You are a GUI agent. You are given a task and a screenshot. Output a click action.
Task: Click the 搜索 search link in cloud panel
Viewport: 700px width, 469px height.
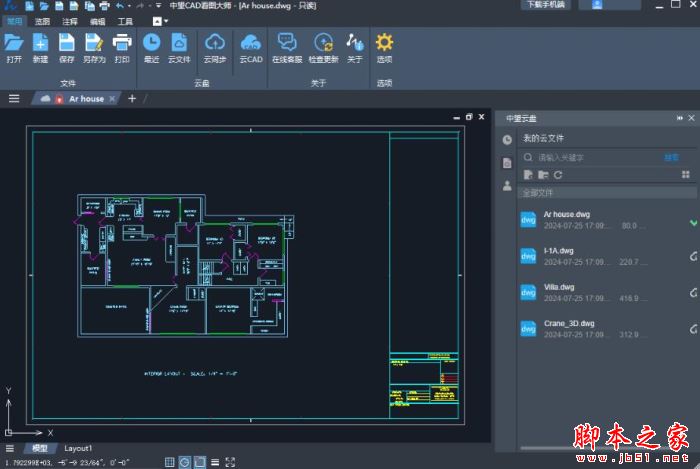[x=671, y=157]
